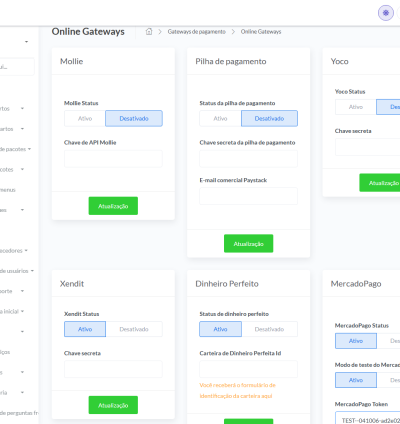
Task: Click the 'Yoco' card title
Action: coord(339,61)
